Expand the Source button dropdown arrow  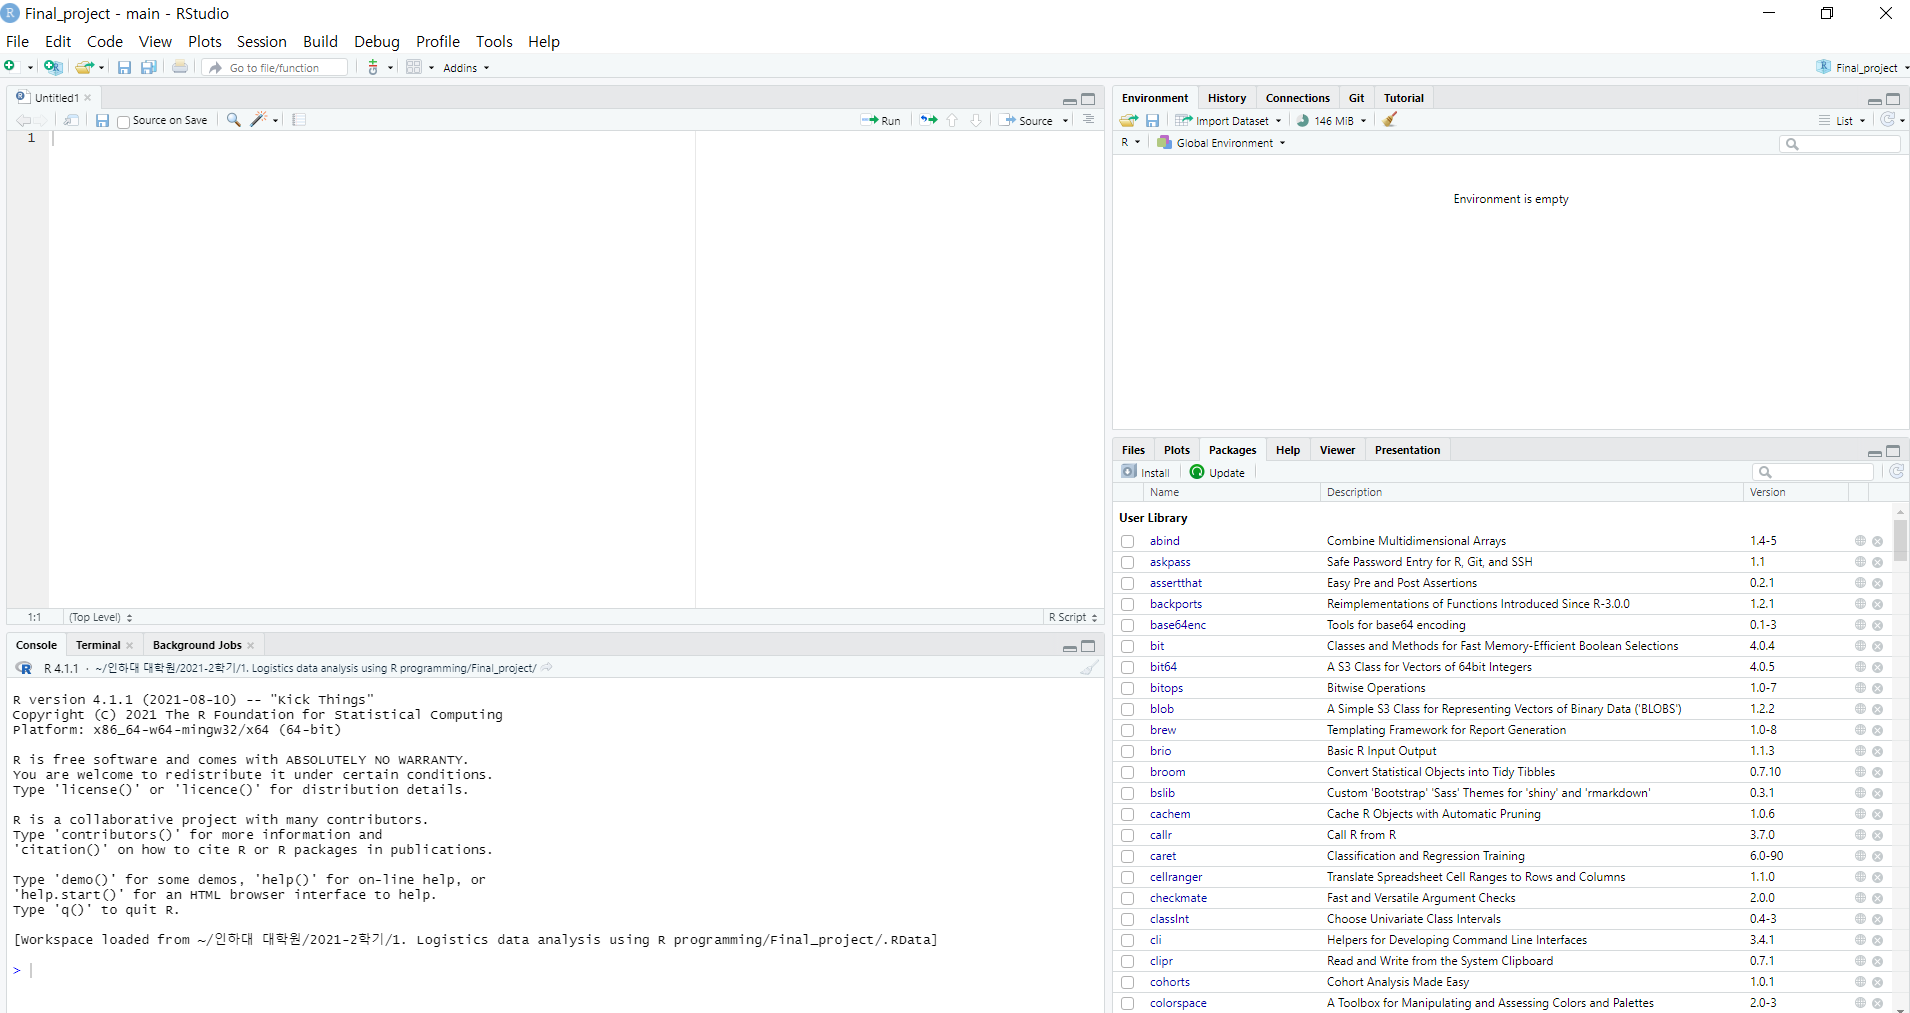tap(1066, 120)
